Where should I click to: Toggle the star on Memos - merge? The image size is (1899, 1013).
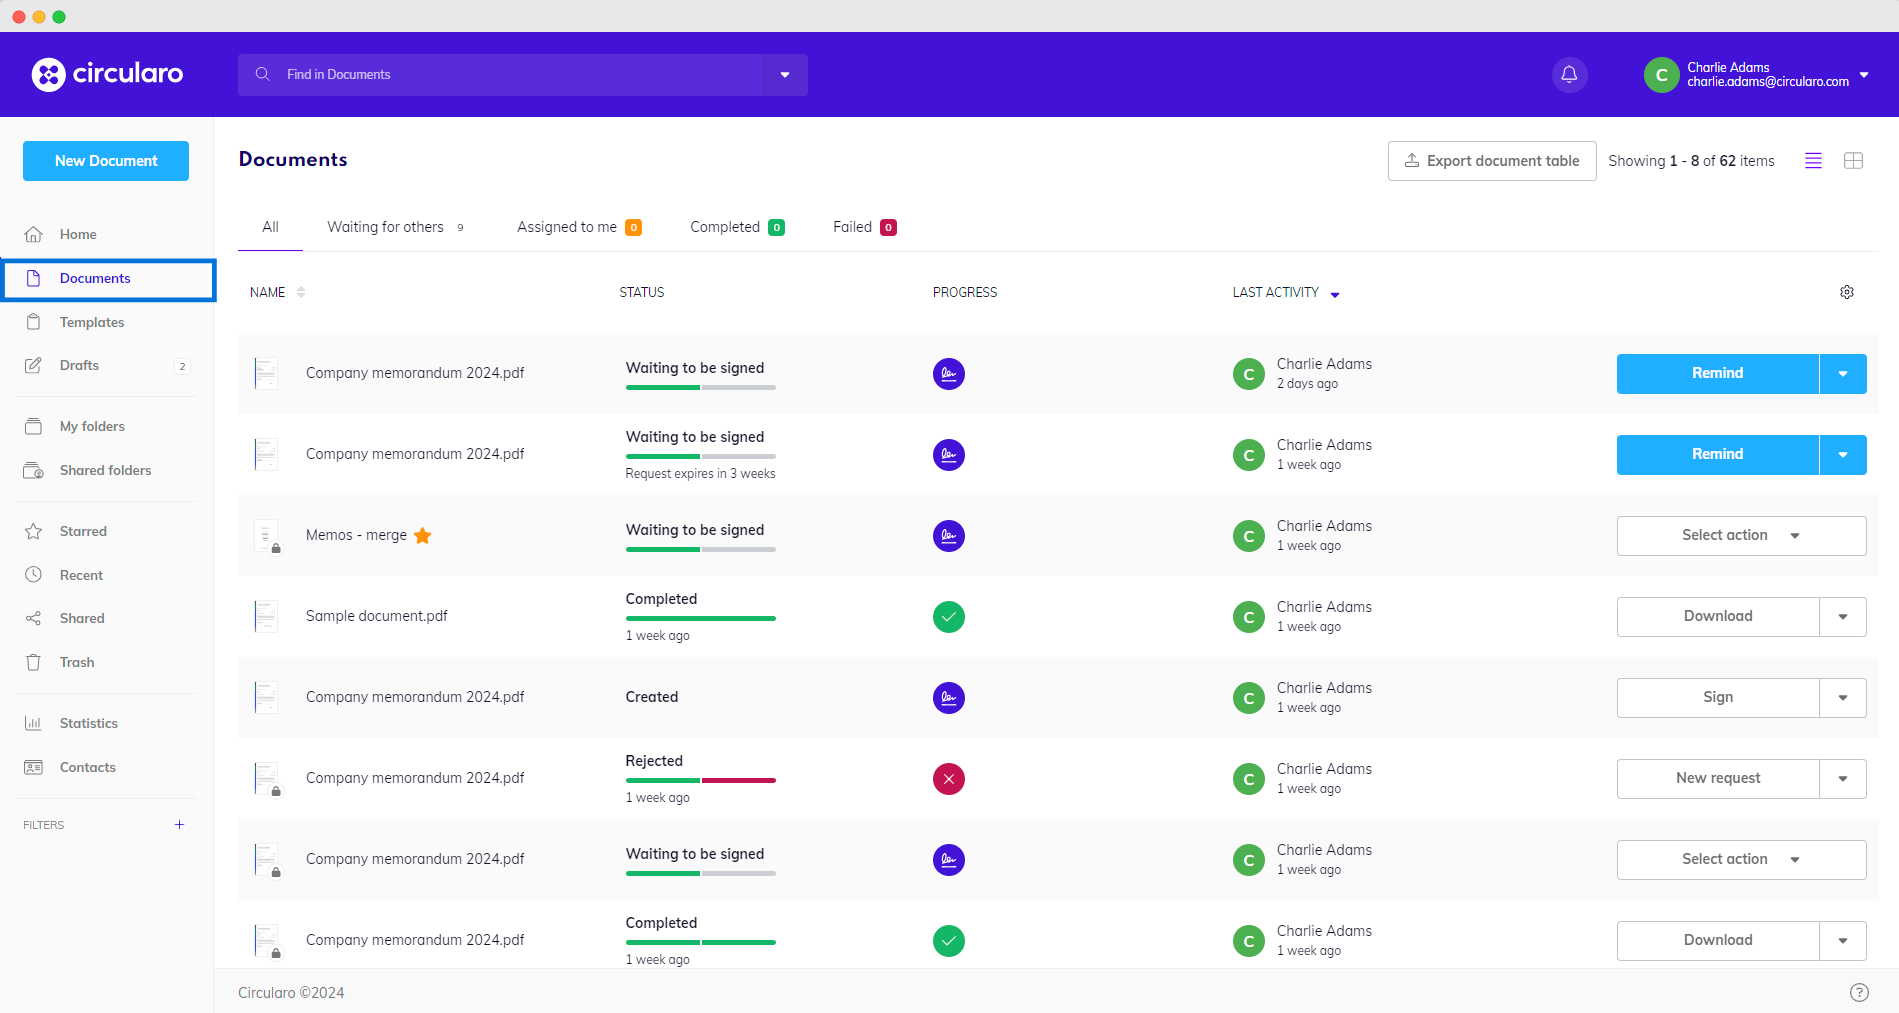click(423, 536)
